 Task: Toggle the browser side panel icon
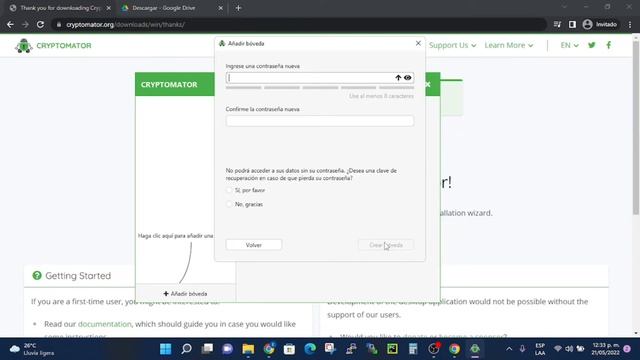click(x=572, y=24)
